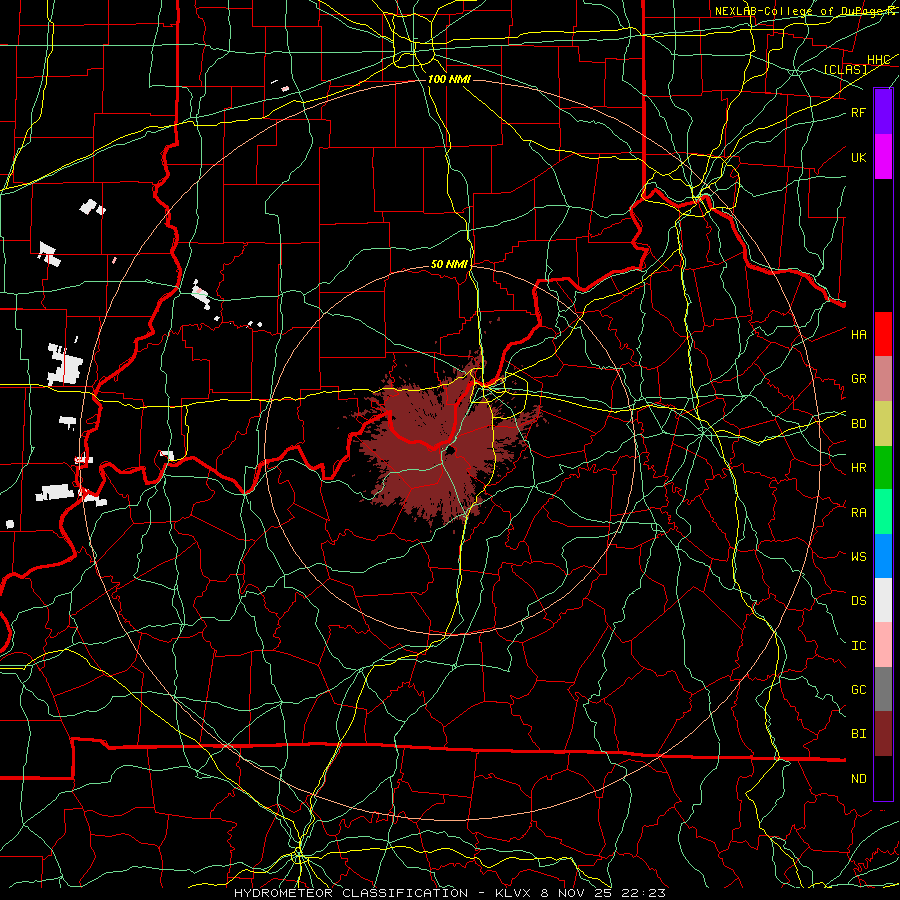Viewport: 900px width, 900px height.
Task: Click the GR salmon legend color swatch
Action: coord(883,378)
